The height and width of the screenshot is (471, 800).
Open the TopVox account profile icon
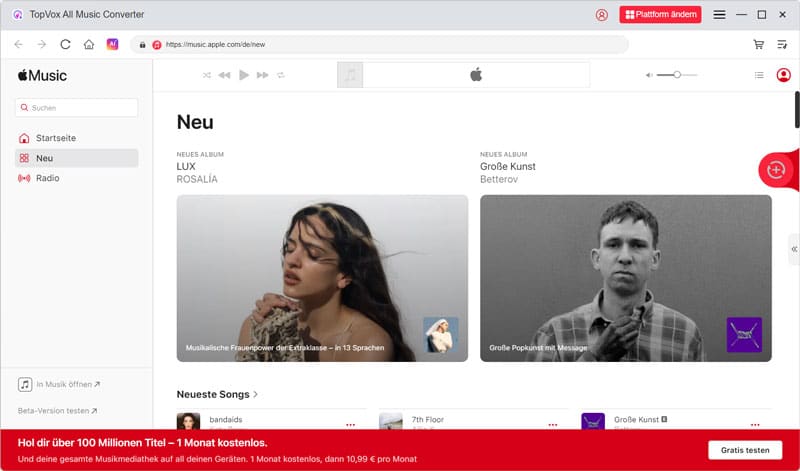coord(602,15)
